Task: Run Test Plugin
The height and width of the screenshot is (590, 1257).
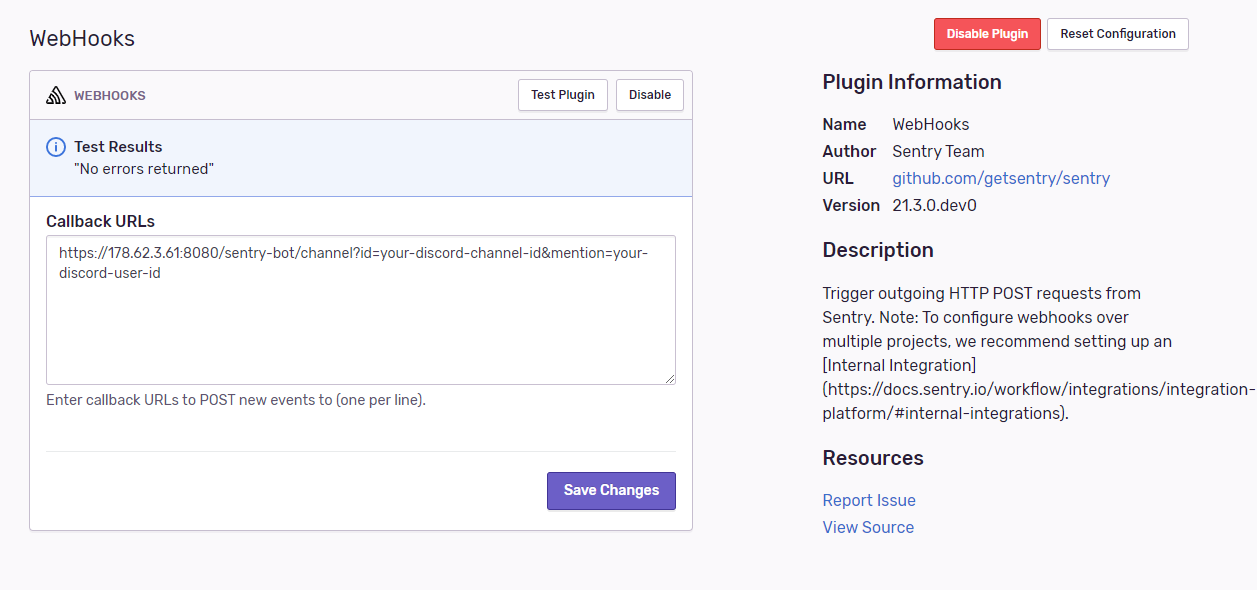Action: pyautogui.click(x=563, y=95)
